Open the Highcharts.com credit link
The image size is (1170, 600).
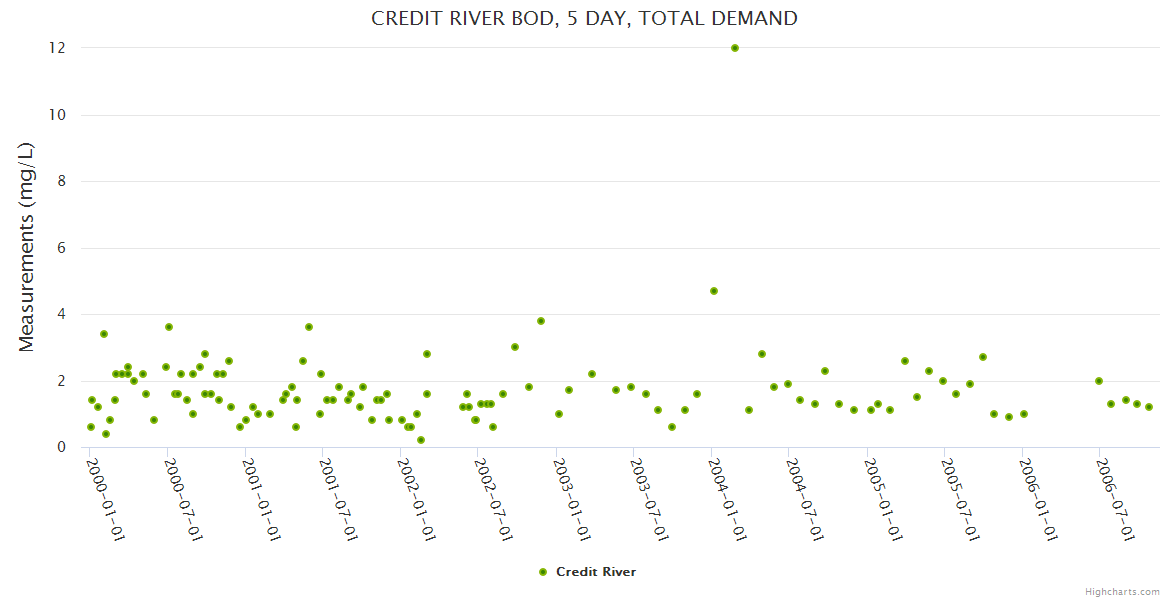[x=1122, y=592]
